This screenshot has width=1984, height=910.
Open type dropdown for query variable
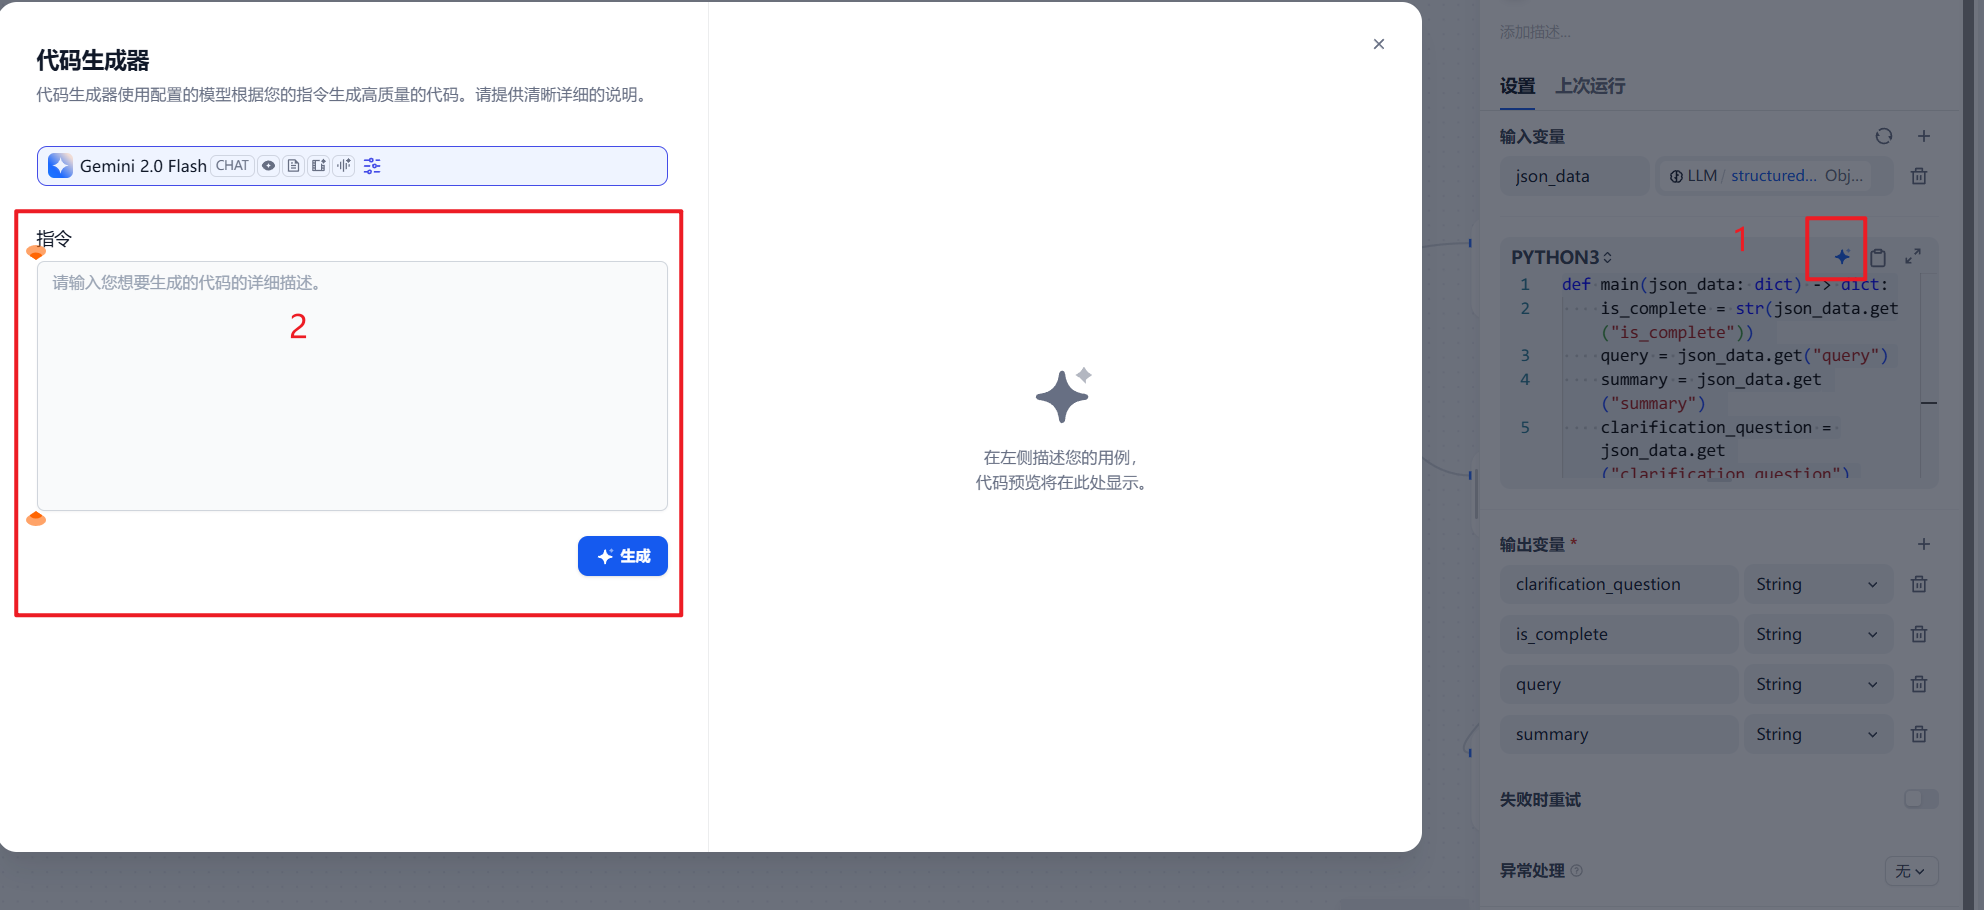tap(1818, 684)
